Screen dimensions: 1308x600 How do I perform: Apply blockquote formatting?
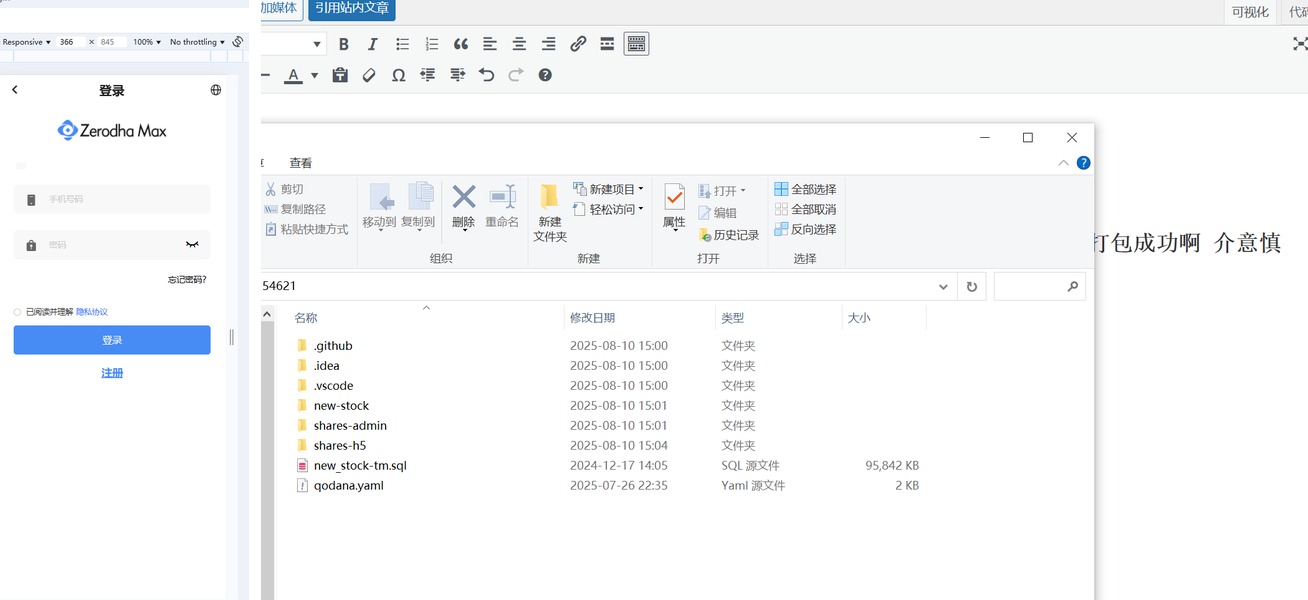pyautogui.click(x=461, y=44)
